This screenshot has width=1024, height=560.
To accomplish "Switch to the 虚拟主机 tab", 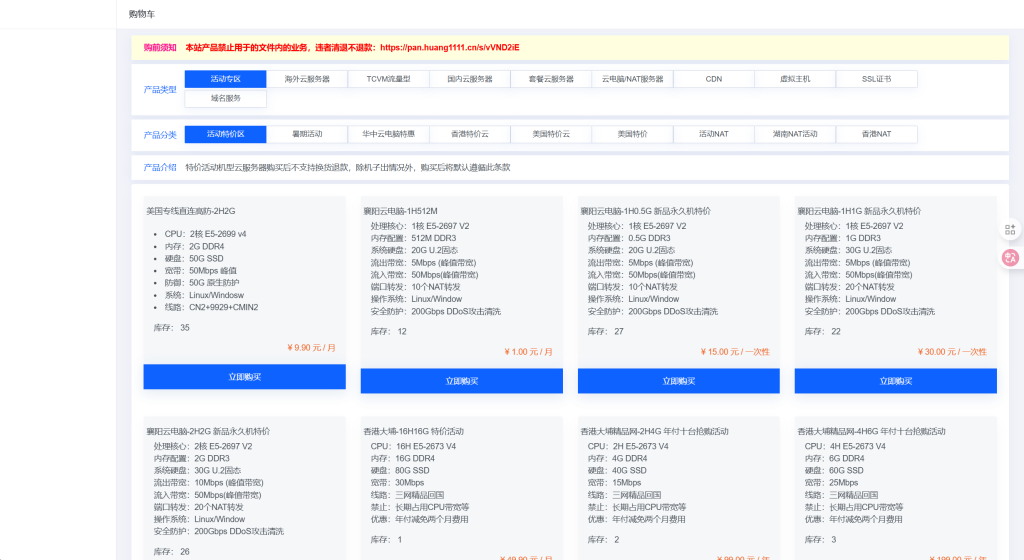I will [795, 79].
